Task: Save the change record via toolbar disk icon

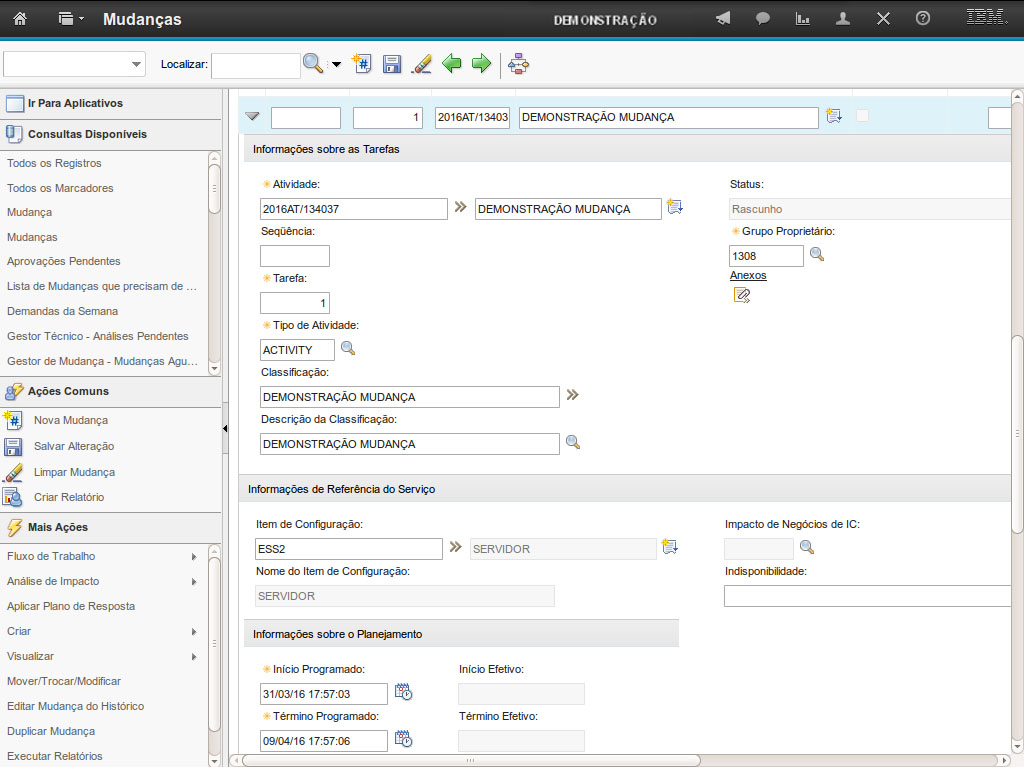Action: click(x=392, y=64)
